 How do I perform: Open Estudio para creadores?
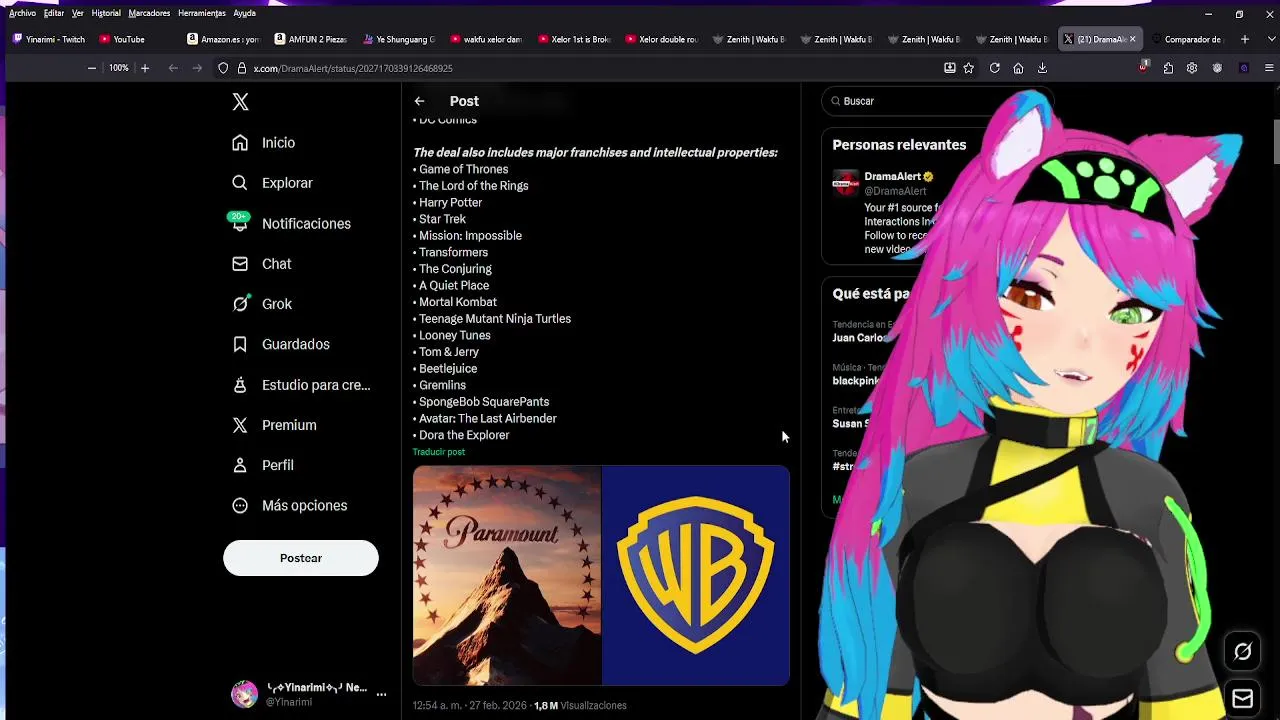[x=301, y=385]
